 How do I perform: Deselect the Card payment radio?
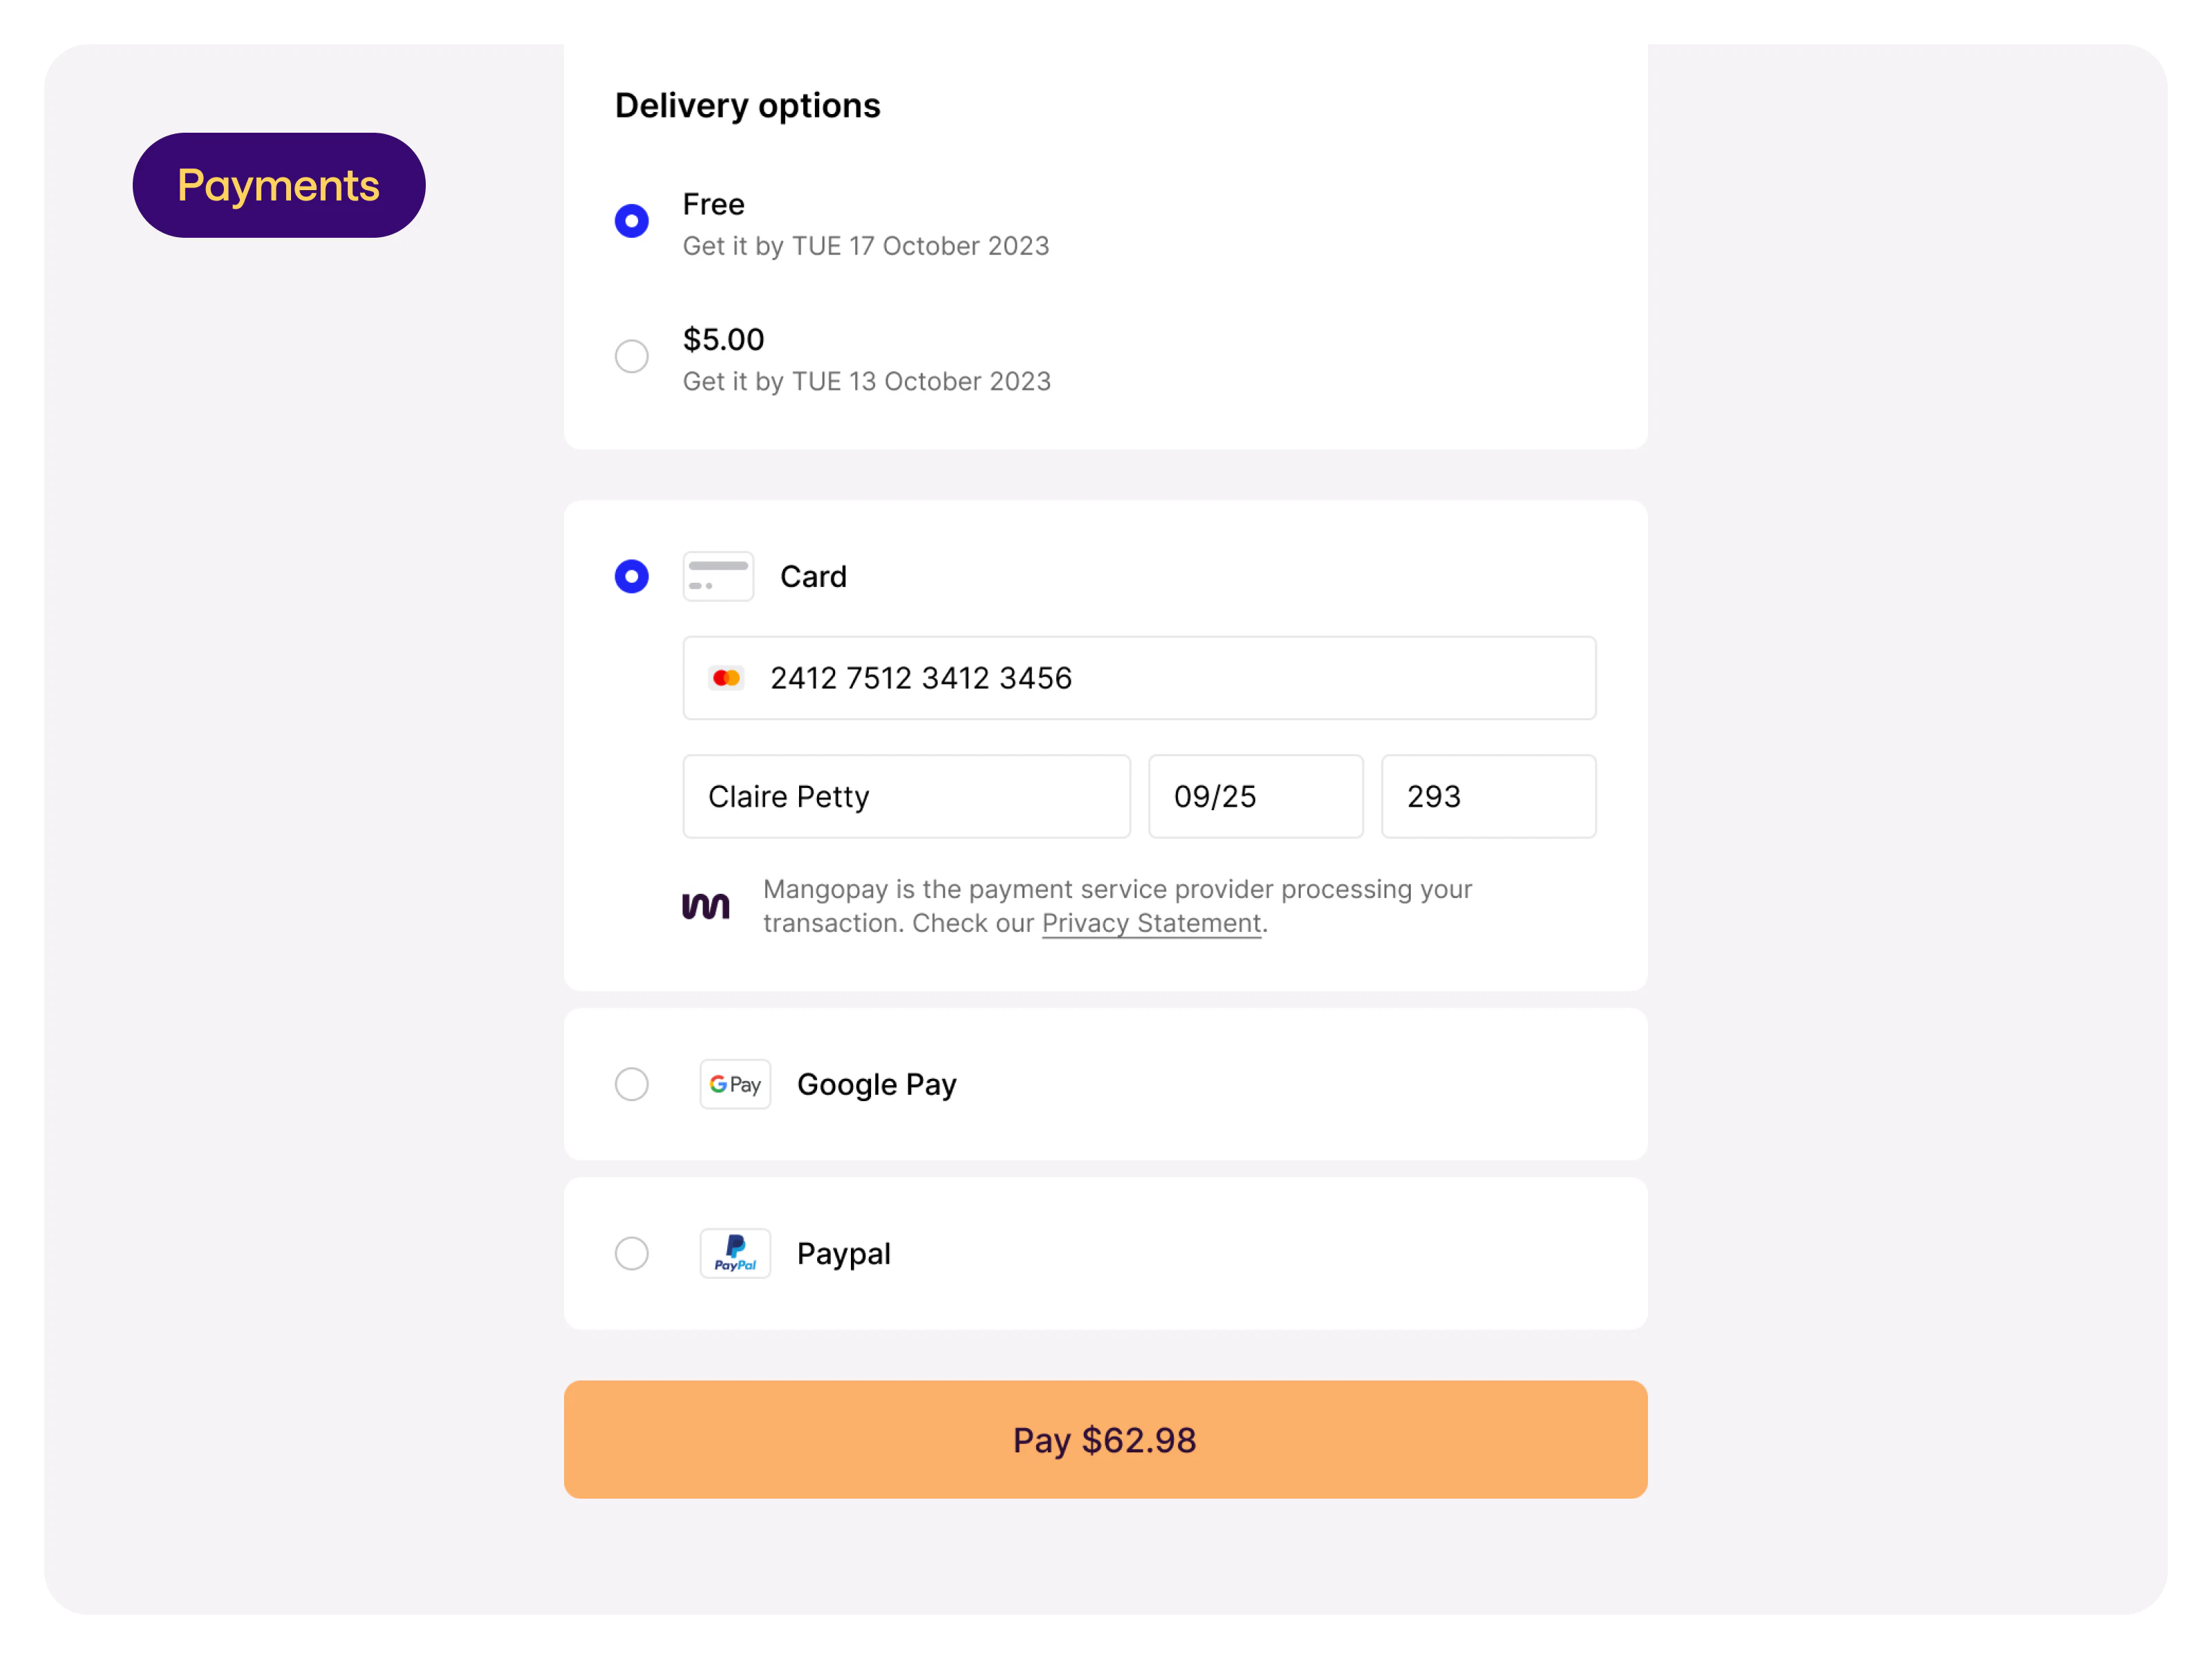pos(631,576)
